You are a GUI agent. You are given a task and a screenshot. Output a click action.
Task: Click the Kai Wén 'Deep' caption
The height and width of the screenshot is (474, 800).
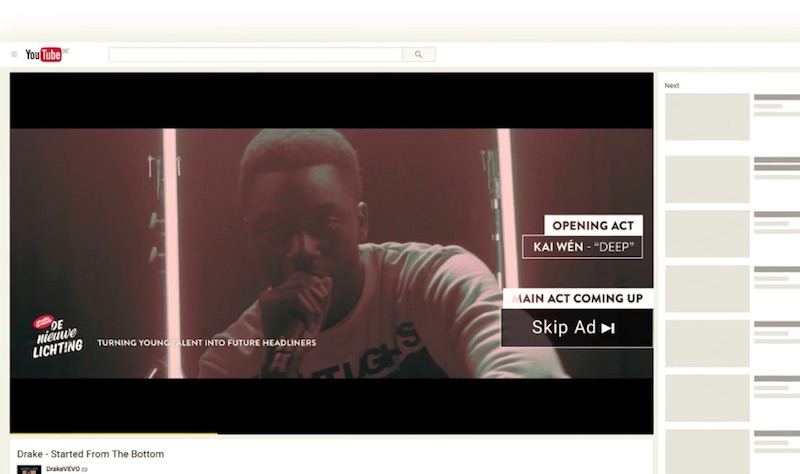(582, 247)
